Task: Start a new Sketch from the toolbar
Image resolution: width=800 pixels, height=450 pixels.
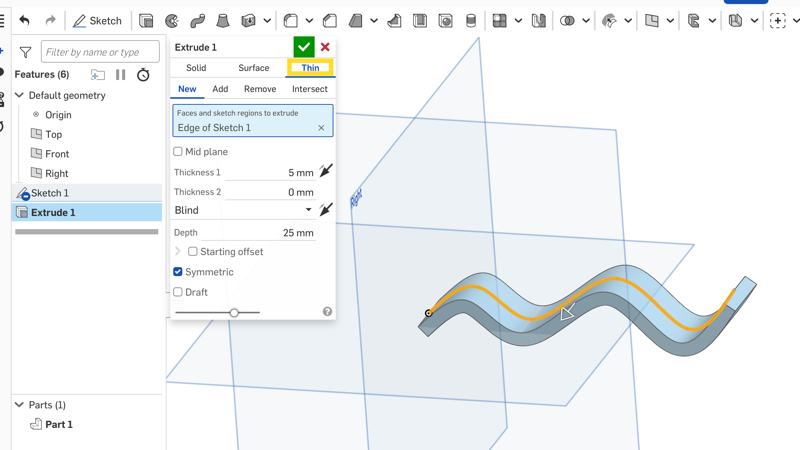Action: pos(97,21)
